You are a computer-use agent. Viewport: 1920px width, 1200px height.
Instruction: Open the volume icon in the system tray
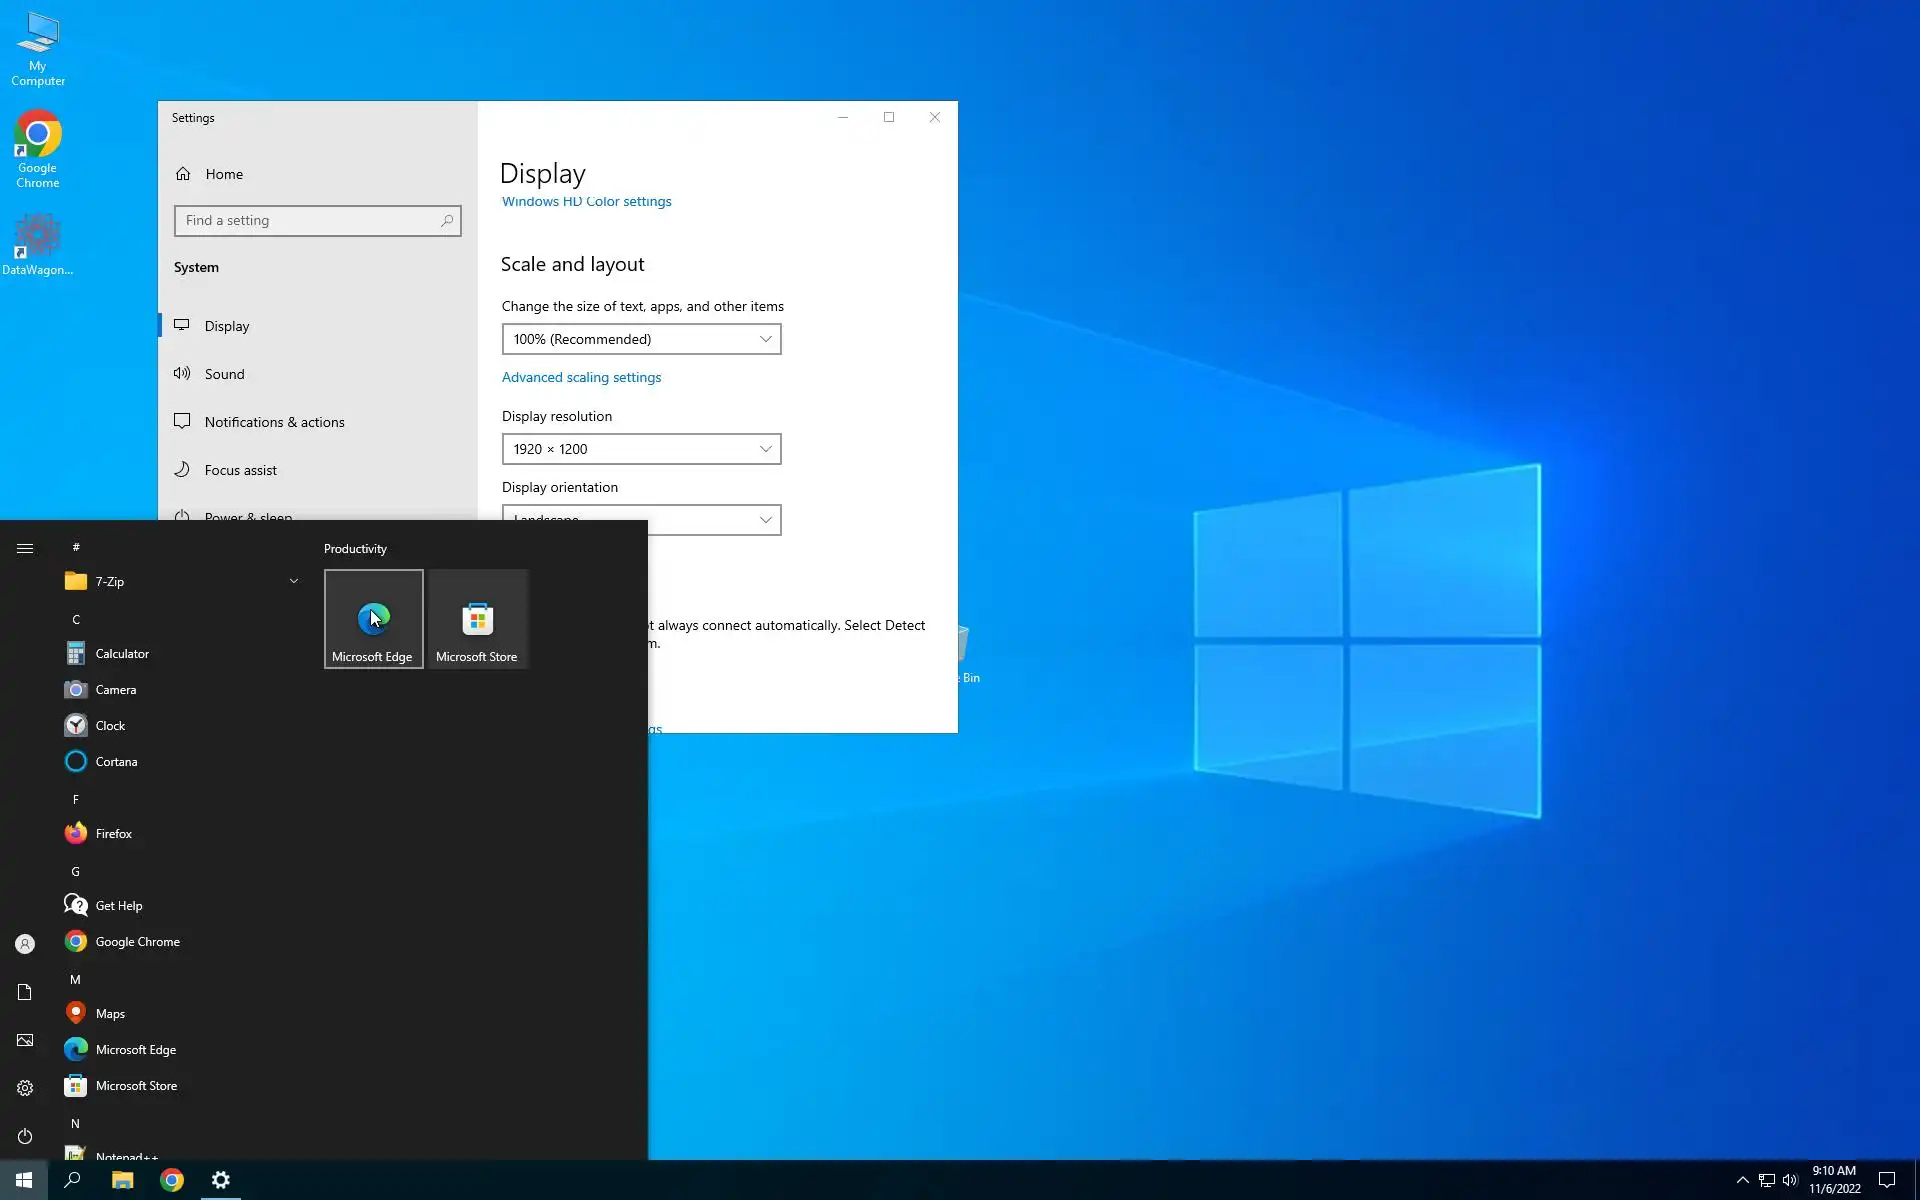point(1790,1180)
